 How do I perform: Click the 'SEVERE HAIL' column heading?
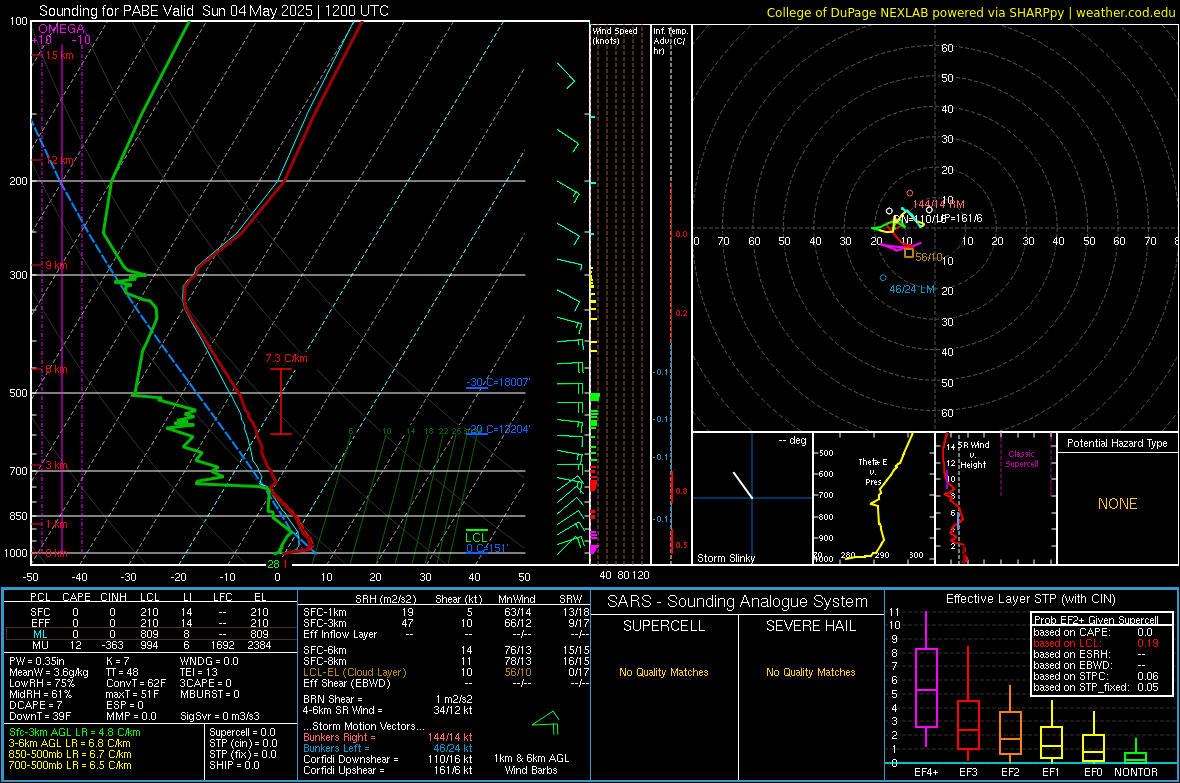click(810, 626)
